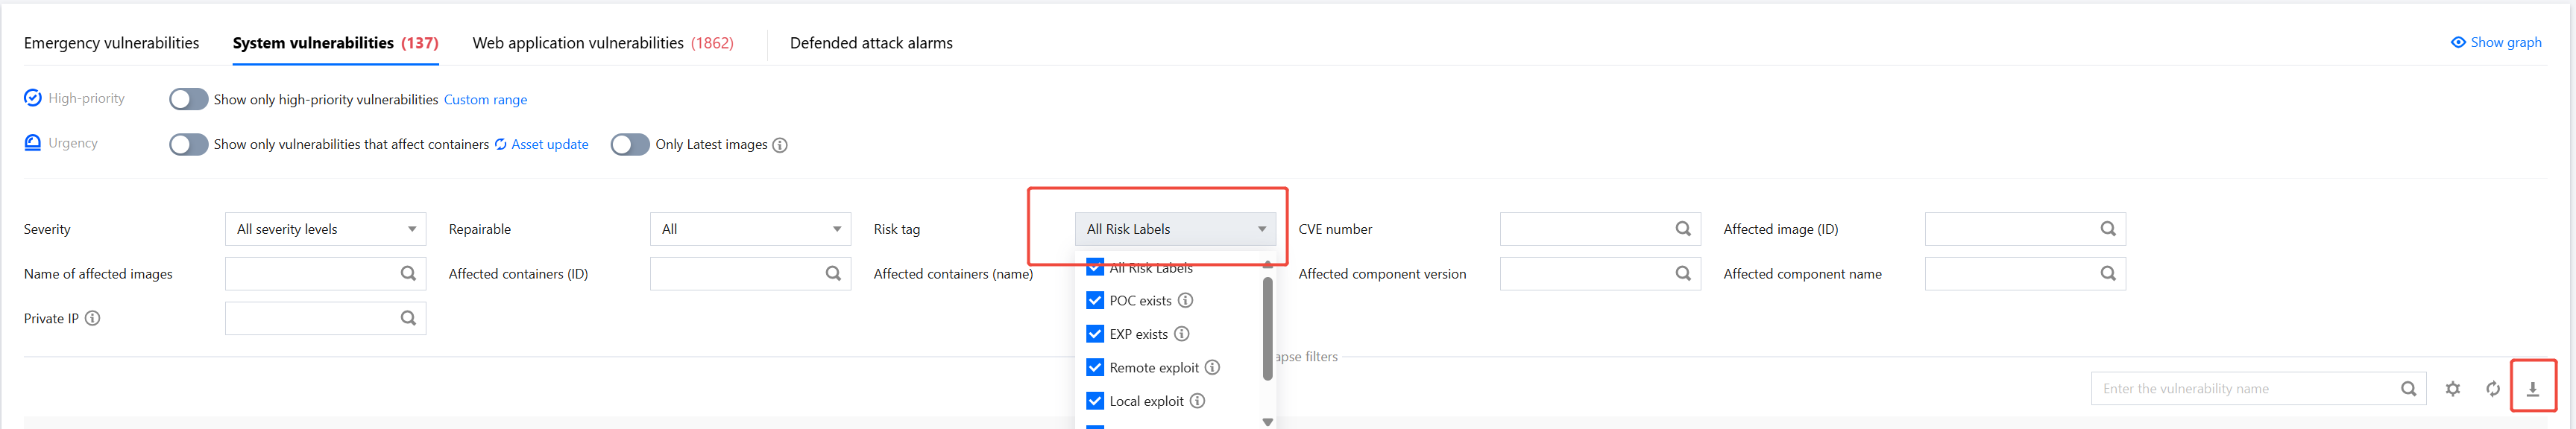
Task: Toggle Show only high-priority vulnerabilities switch
Action: click(x=188, y=99)
